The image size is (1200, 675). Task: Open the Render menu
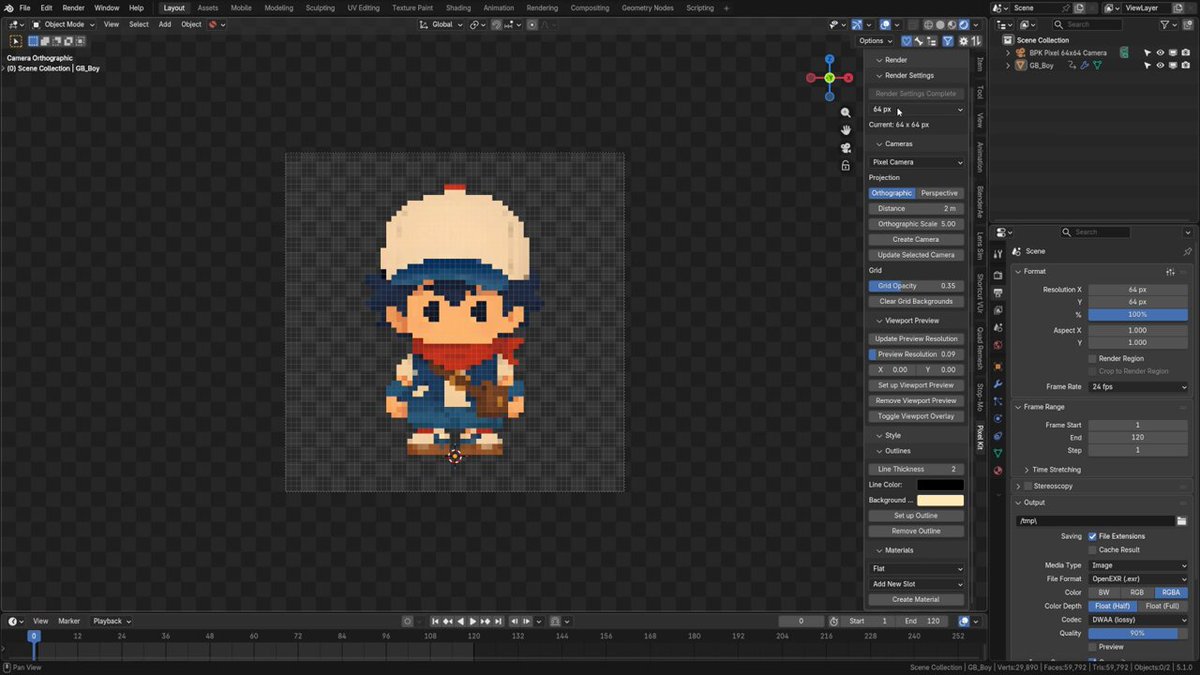74,8
